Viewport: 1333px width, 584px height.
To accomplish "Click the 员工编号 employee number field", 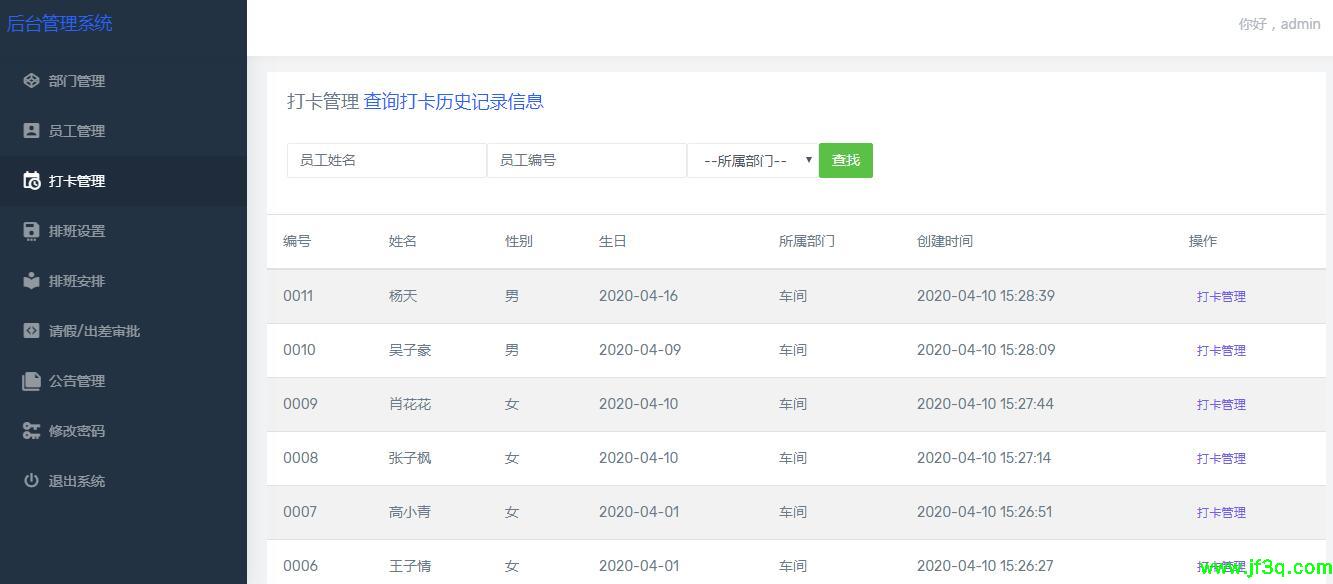I will [x=587, y=160].
